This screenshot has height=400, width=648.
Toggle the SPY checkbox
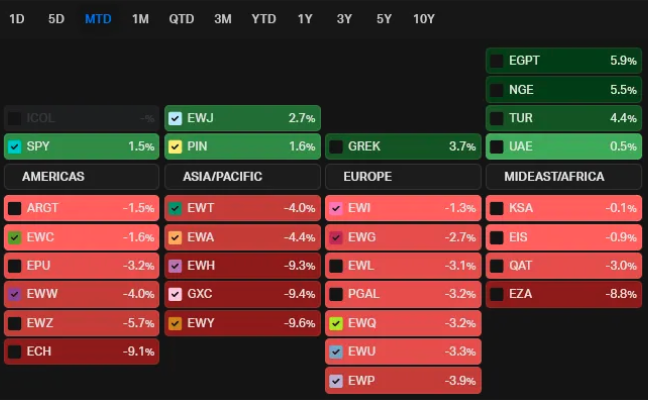tap(14, 147)
